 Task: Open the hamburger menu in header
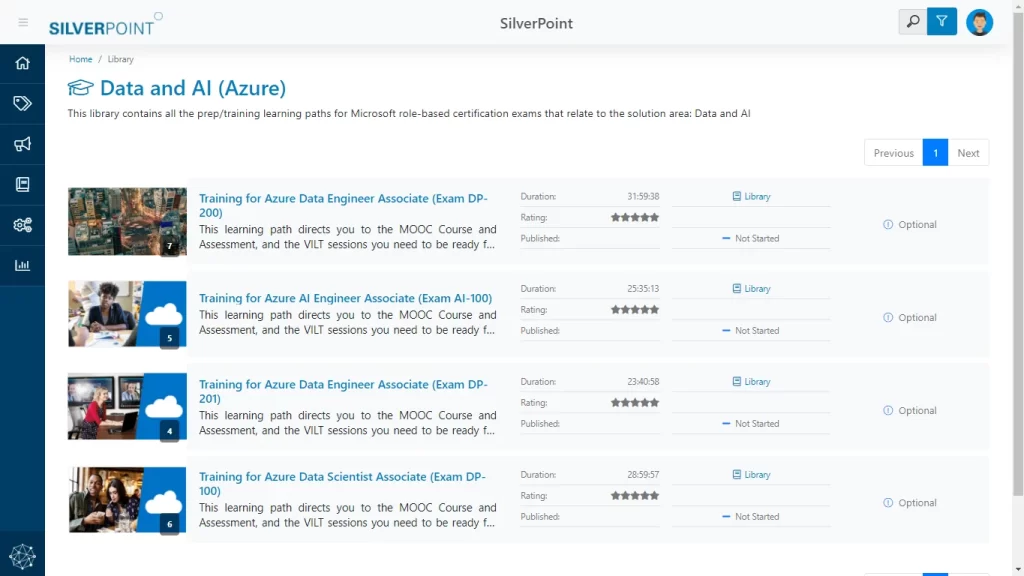[23, 22]
